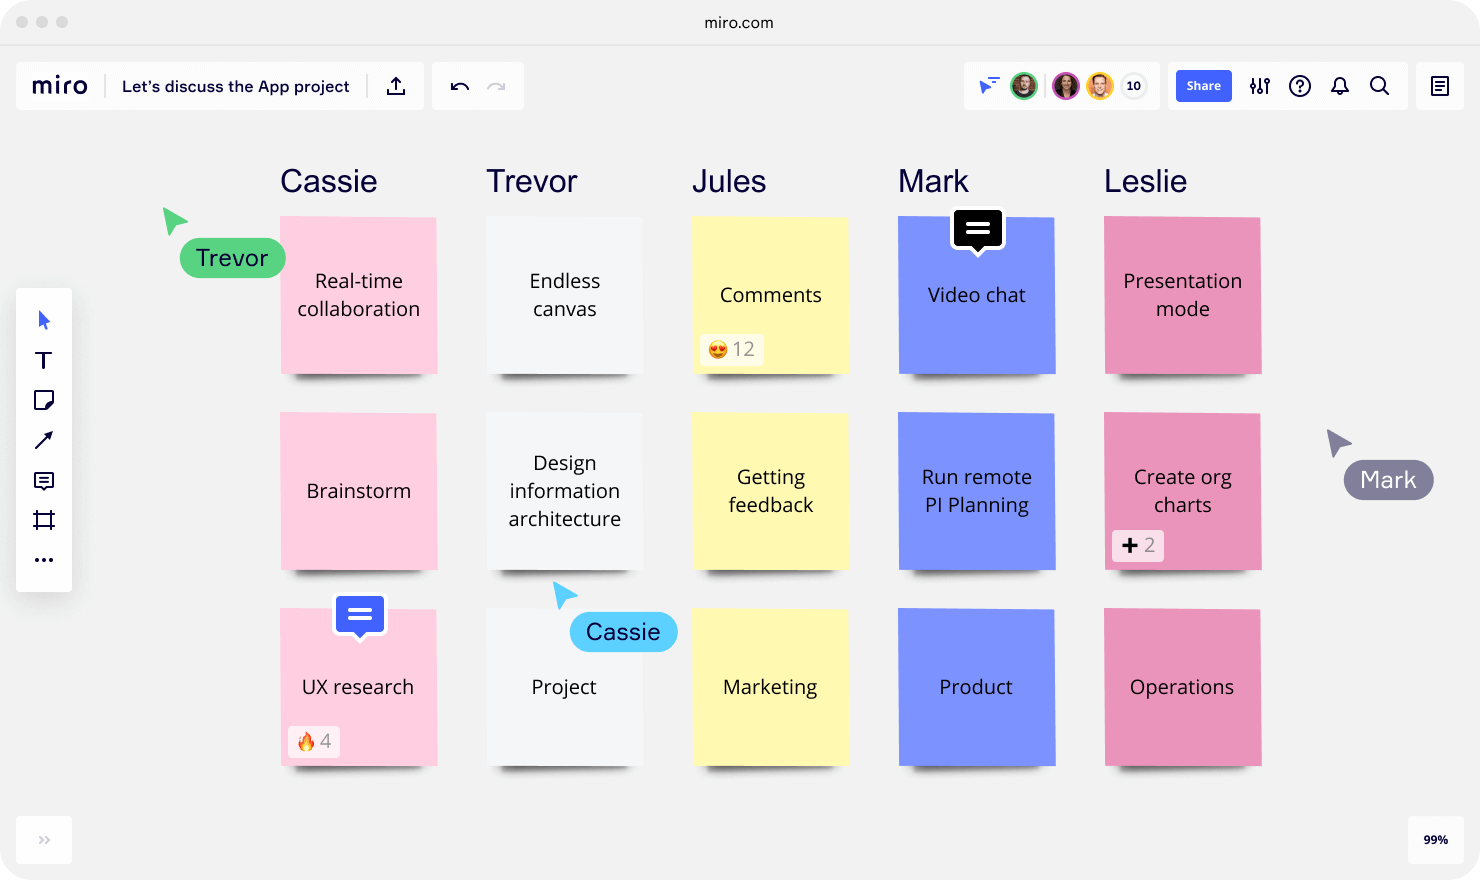Open the help question mark

click(1300, 86)
